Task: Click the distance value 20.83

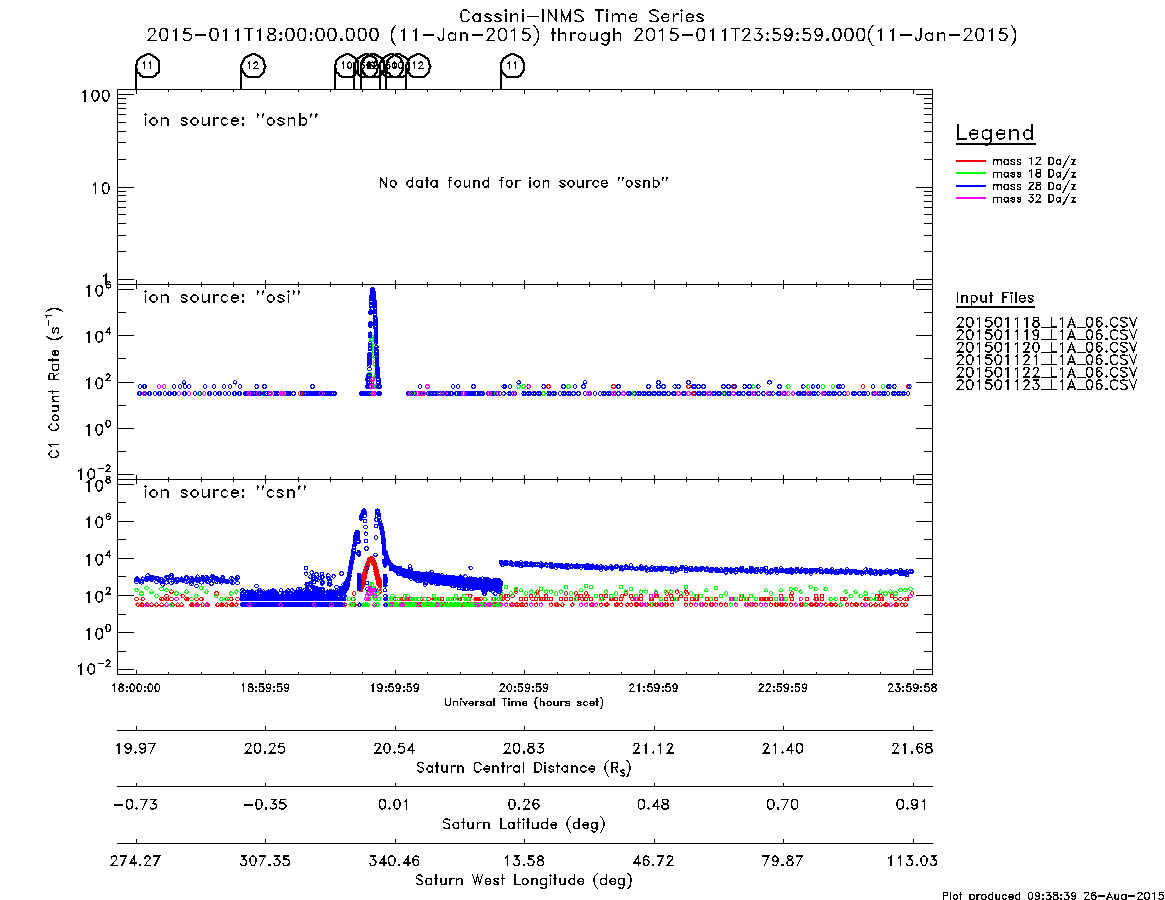Action: click(x=524, y=748)
